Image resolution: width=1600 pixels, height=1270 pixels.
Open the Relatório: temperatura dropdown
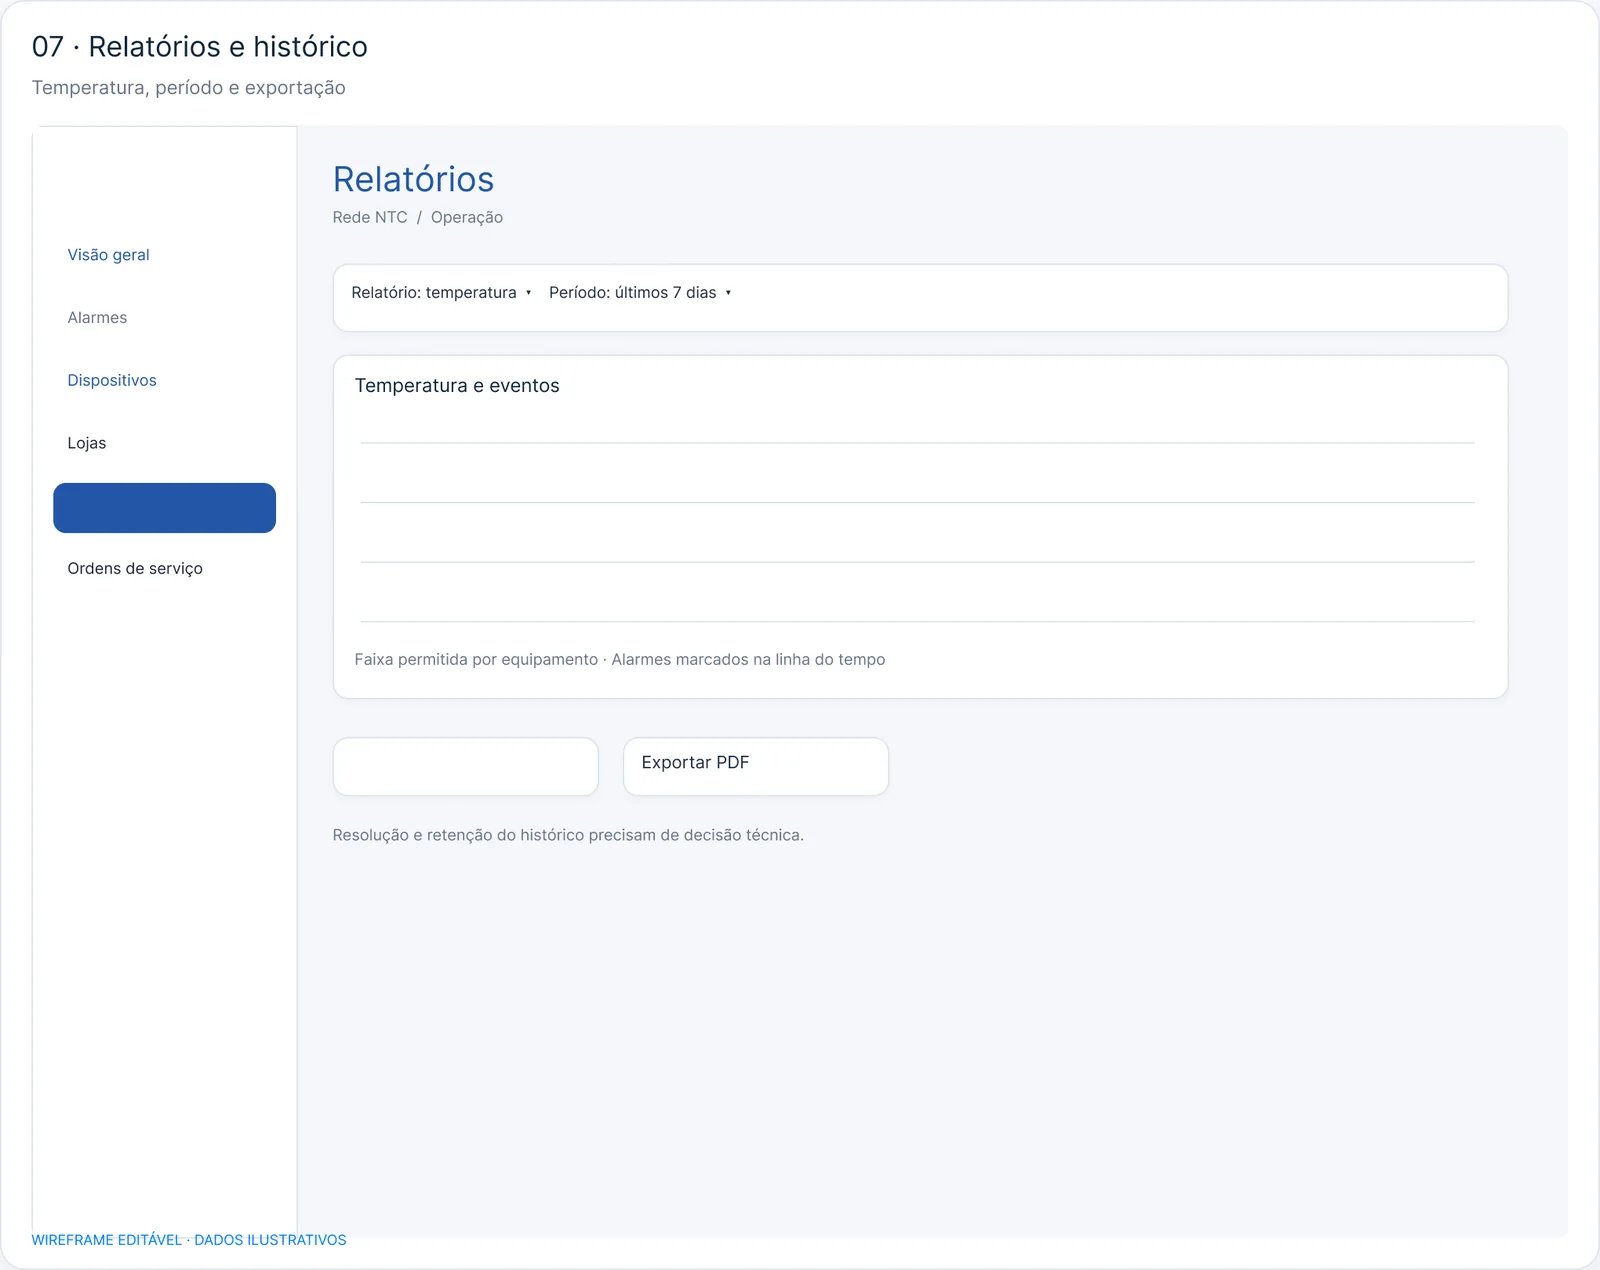coord(441,293)
